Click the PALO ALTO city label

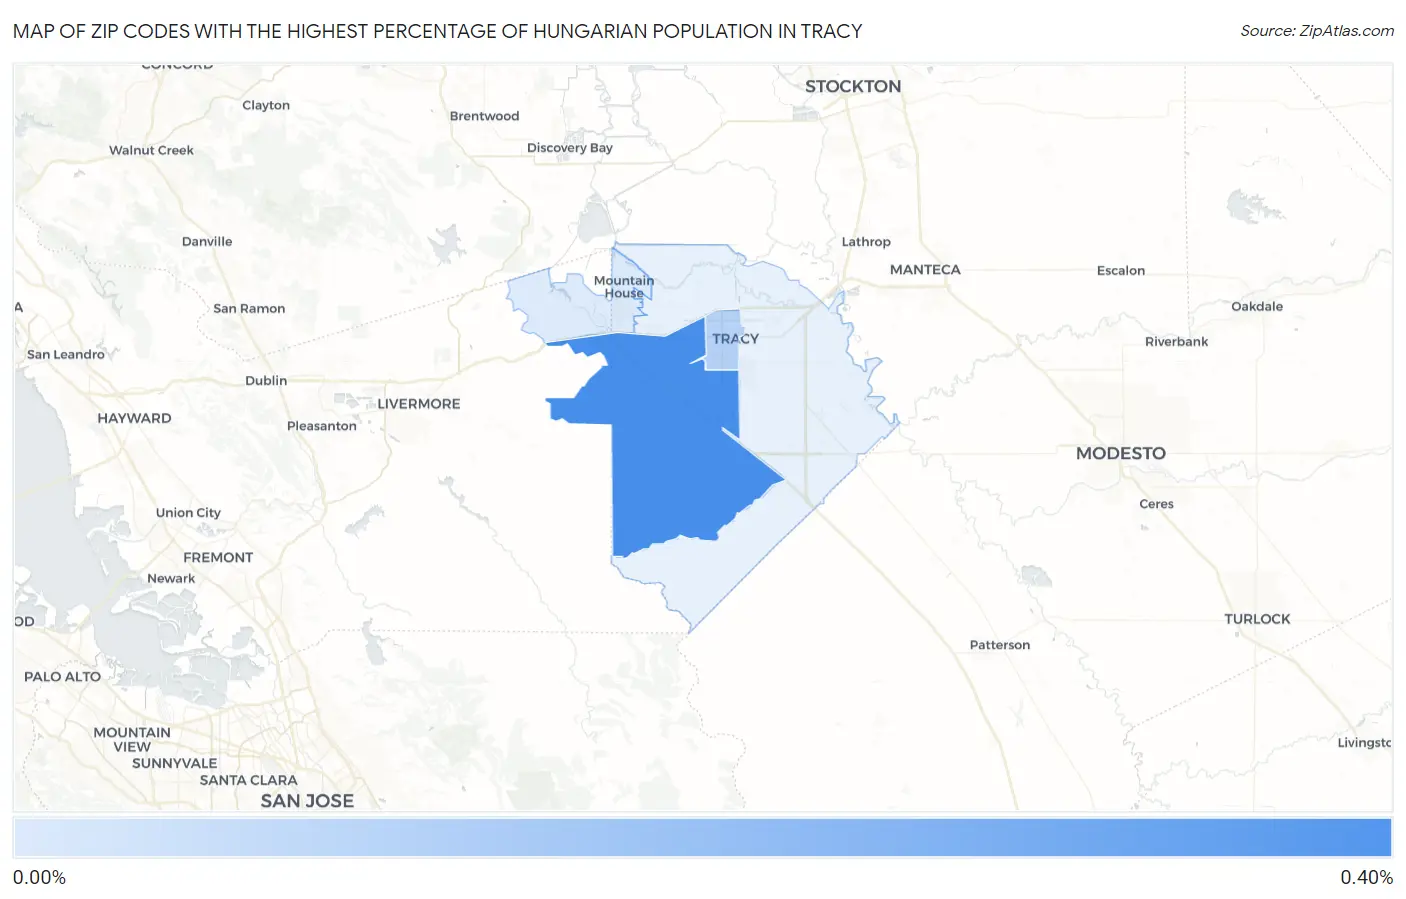(63, 677)
